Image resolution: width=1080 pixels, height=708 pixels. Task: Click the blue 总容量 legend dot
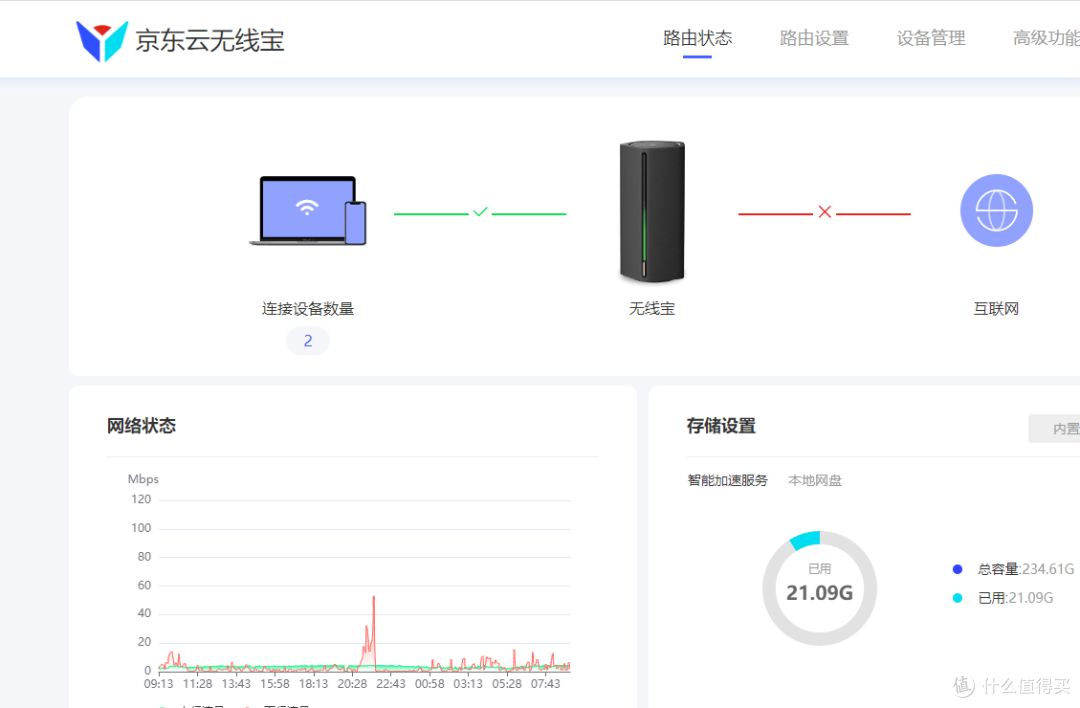[957, 569]
